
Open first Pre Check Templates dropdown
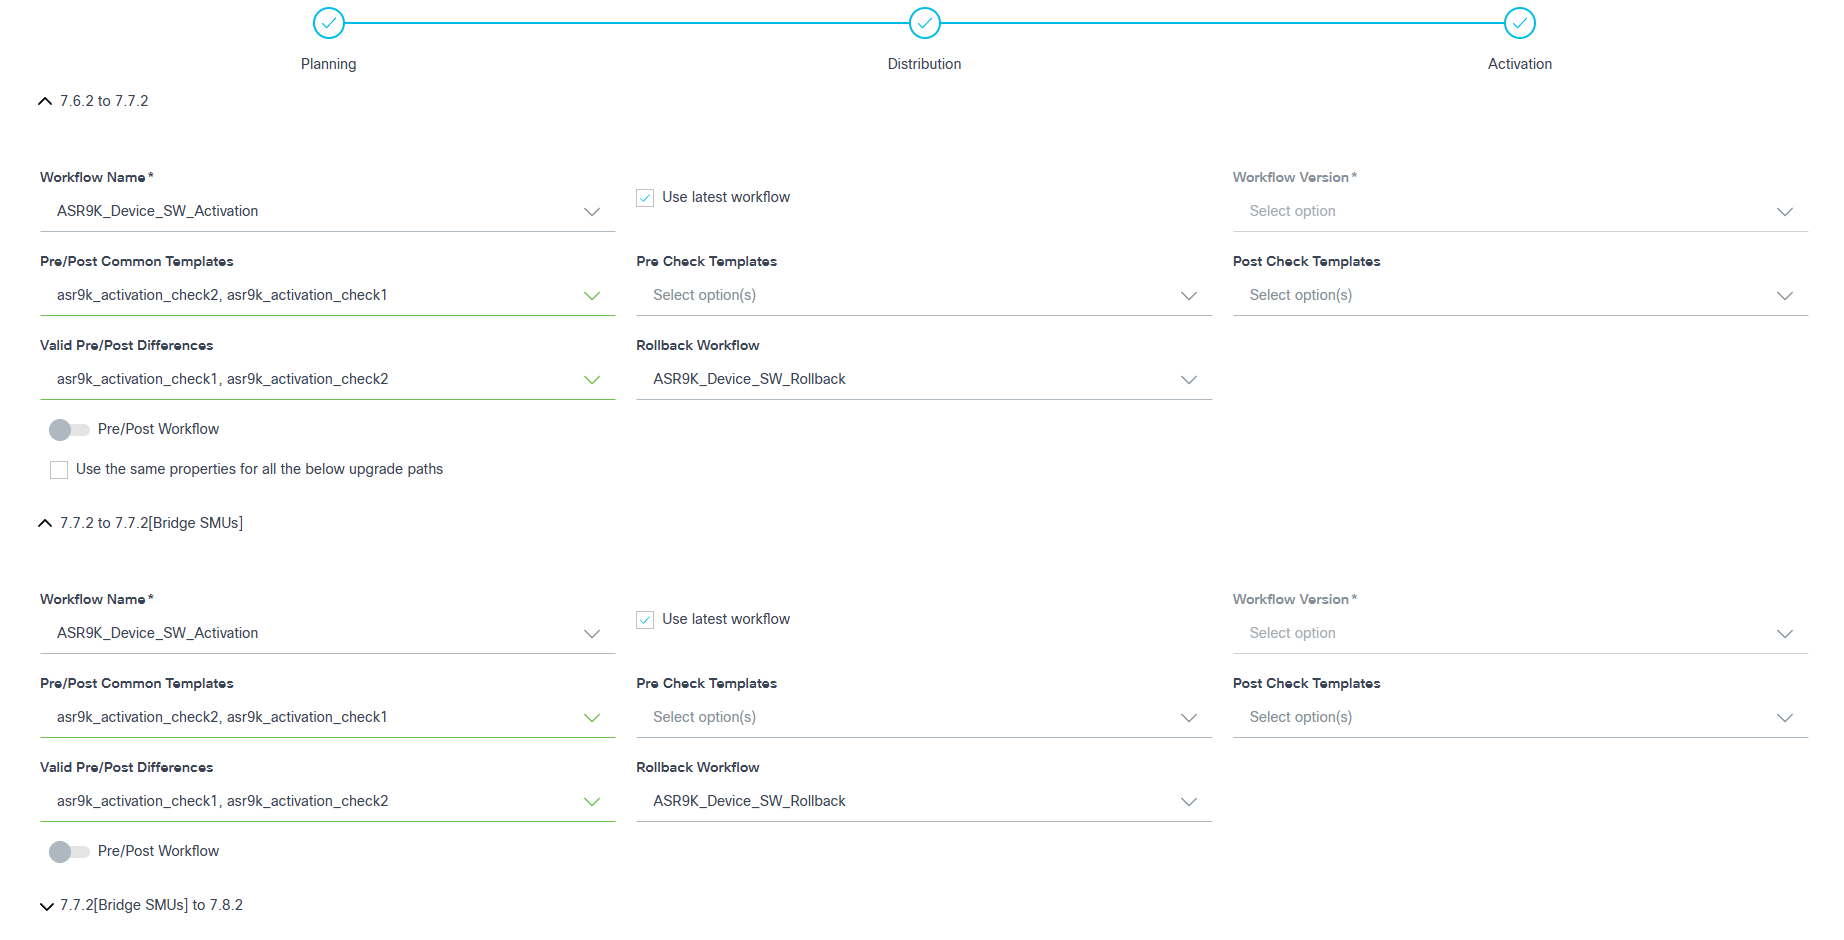coord(922,296)
